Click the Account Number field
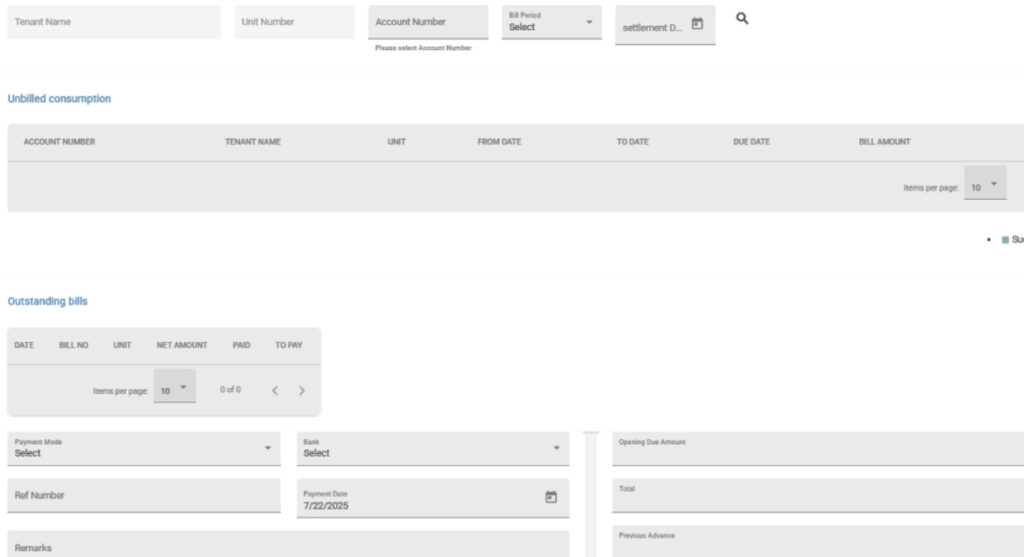 click(427, 22)
